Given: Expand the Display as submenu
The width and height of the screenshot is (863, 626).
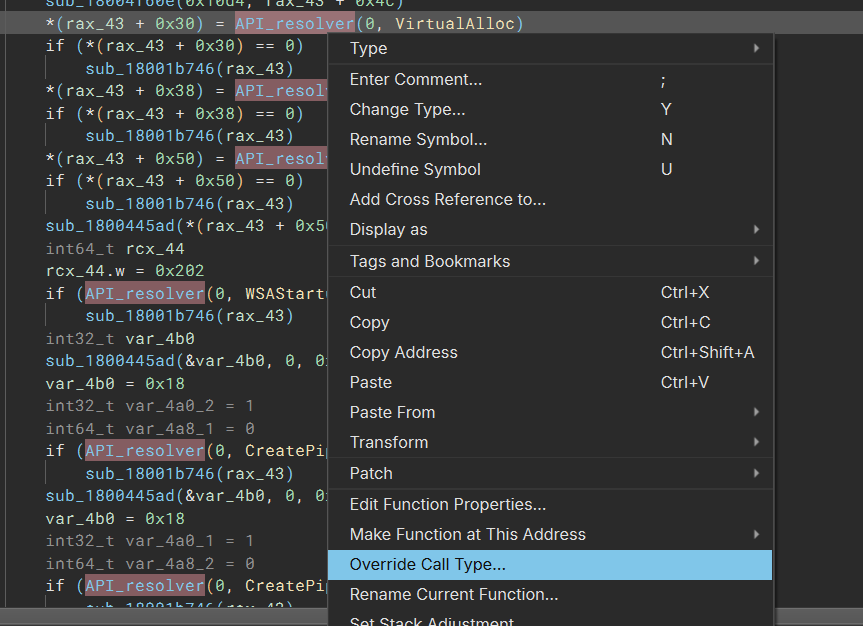Looking at the screenshot, I should (x=550, y=230).
